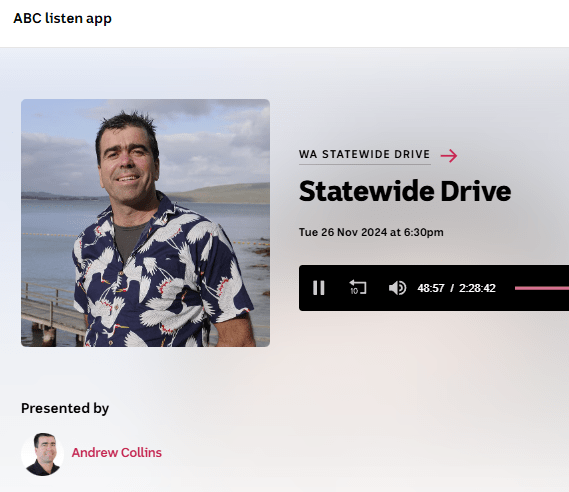Screen dimensions: 569x492
Task: Click the presenter's face in the large photo
Action: tap(127, 164)
